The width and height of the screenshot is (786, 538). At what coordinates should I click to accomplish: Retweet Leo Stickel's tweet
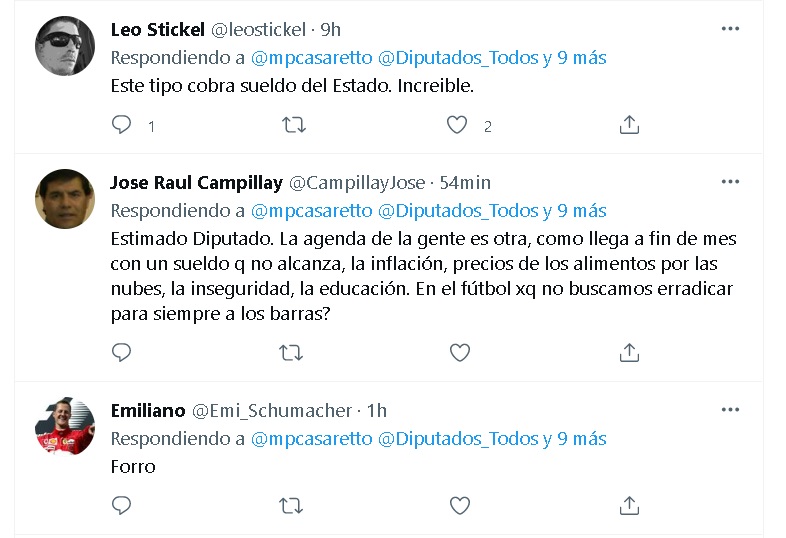coord(291,125)
